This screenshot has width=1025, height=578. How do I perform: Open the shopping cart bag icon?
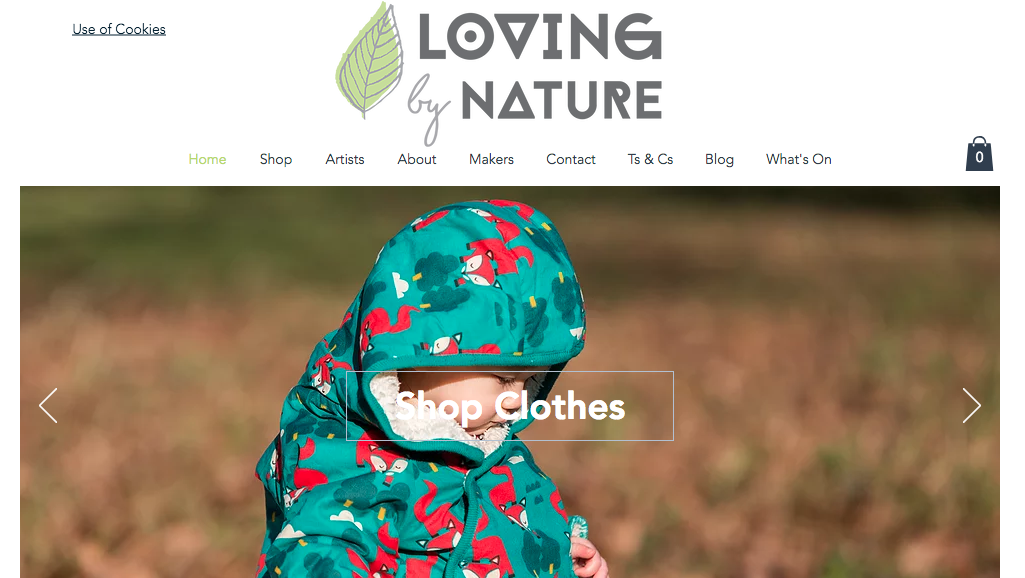click(x=979, y=154)
